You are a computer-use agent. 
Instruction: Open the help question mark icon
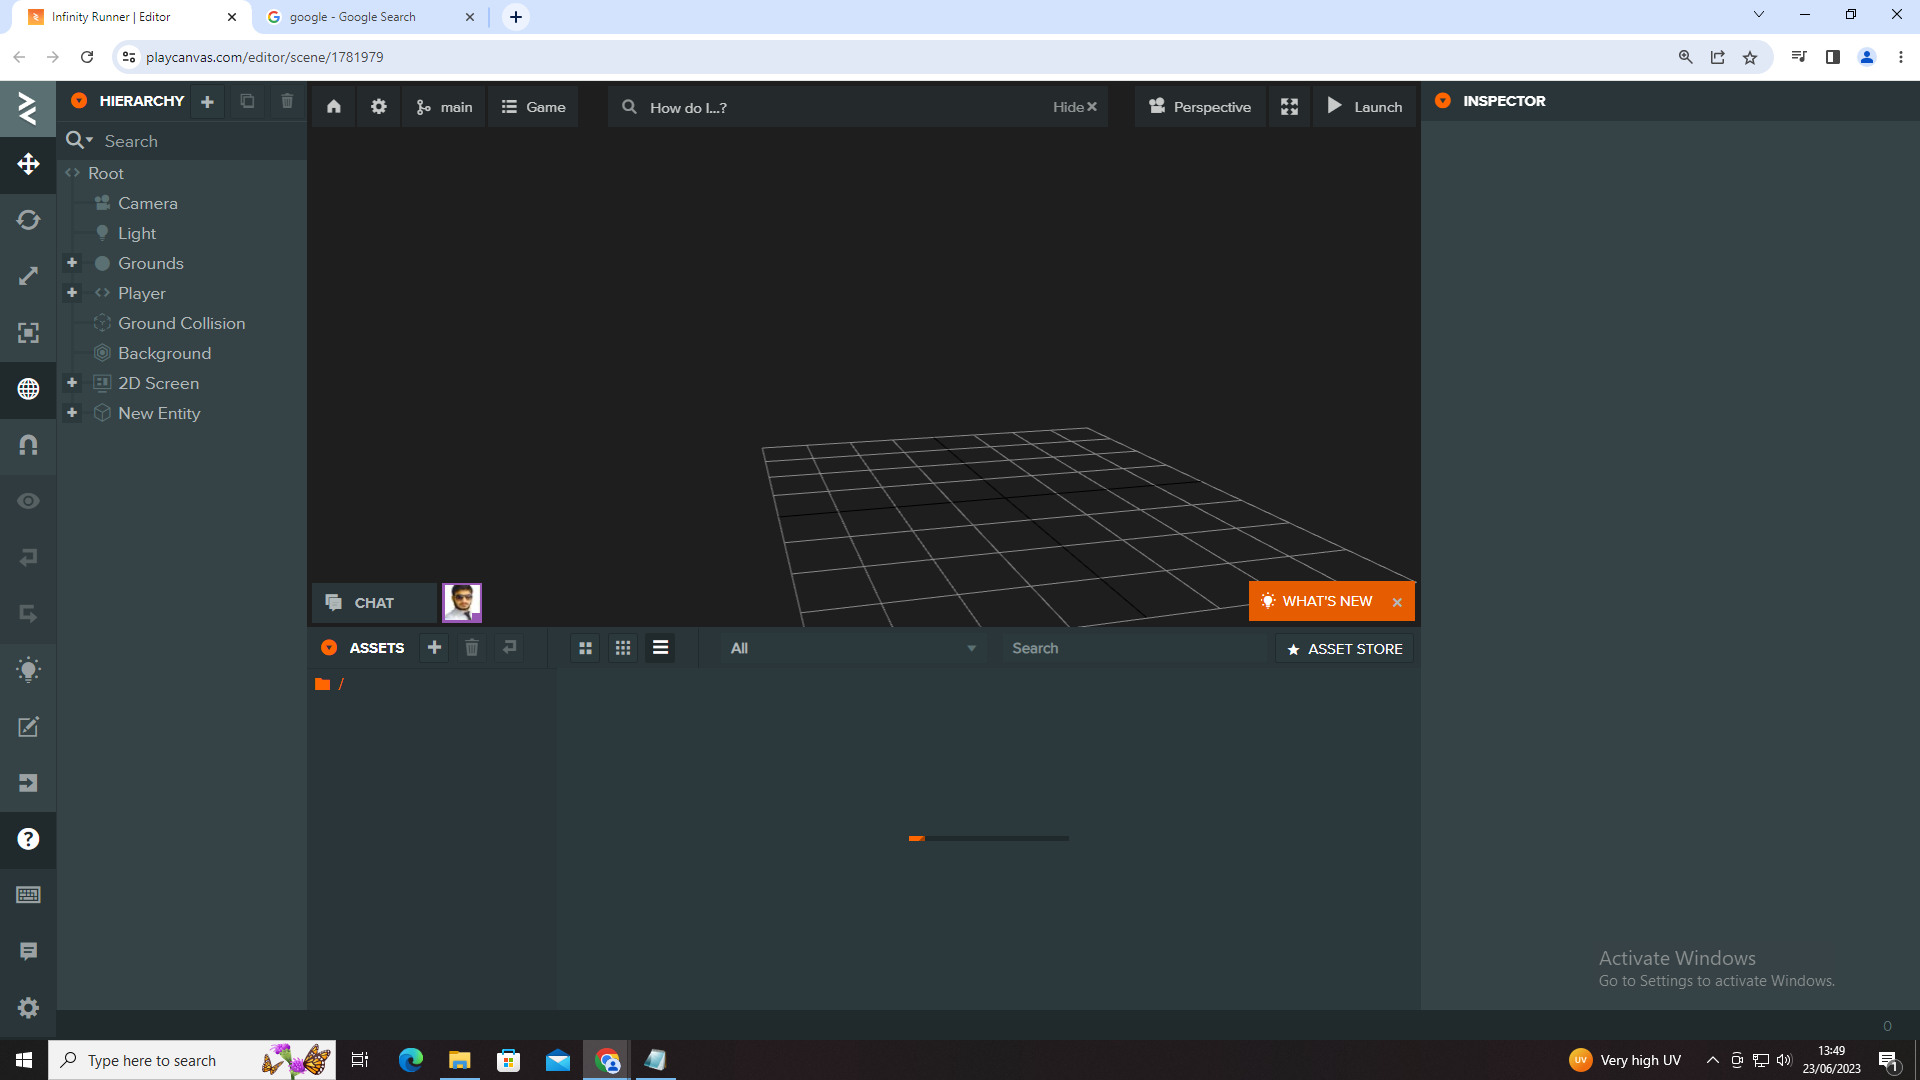tap(28, 839)
